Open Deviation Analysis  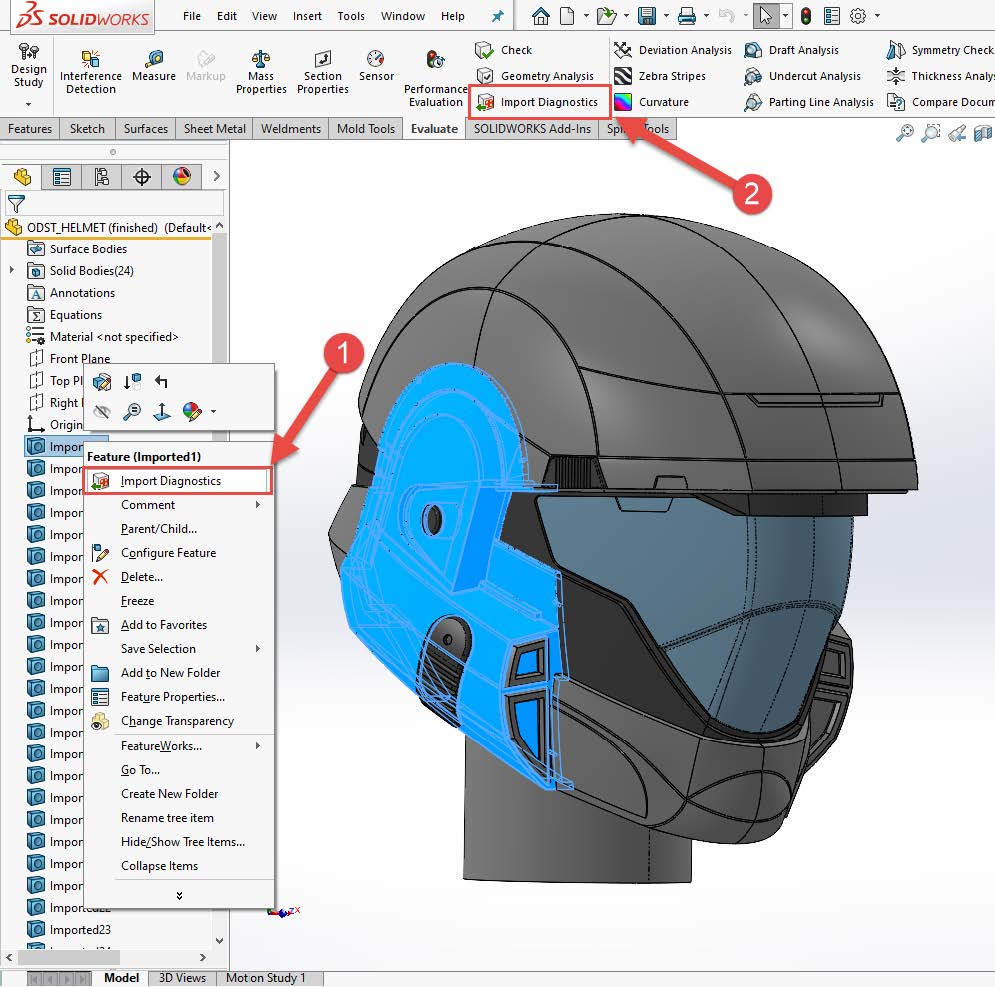pyautogui.click(x=673, y=50)
